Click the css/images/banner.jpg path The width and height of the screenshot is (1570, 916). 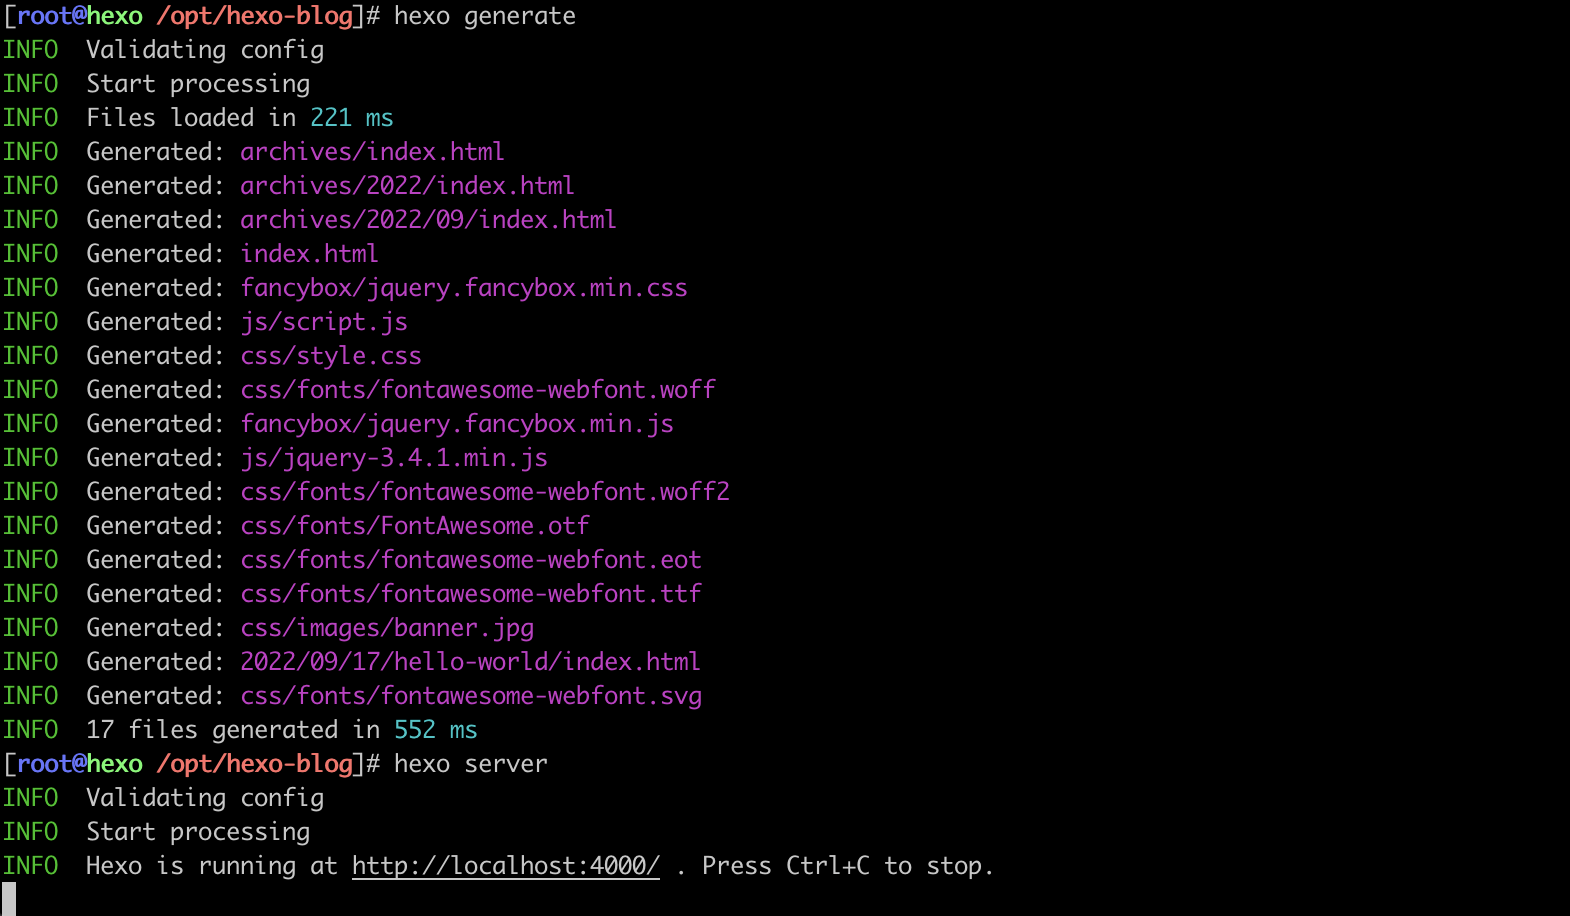pos(386,628)
